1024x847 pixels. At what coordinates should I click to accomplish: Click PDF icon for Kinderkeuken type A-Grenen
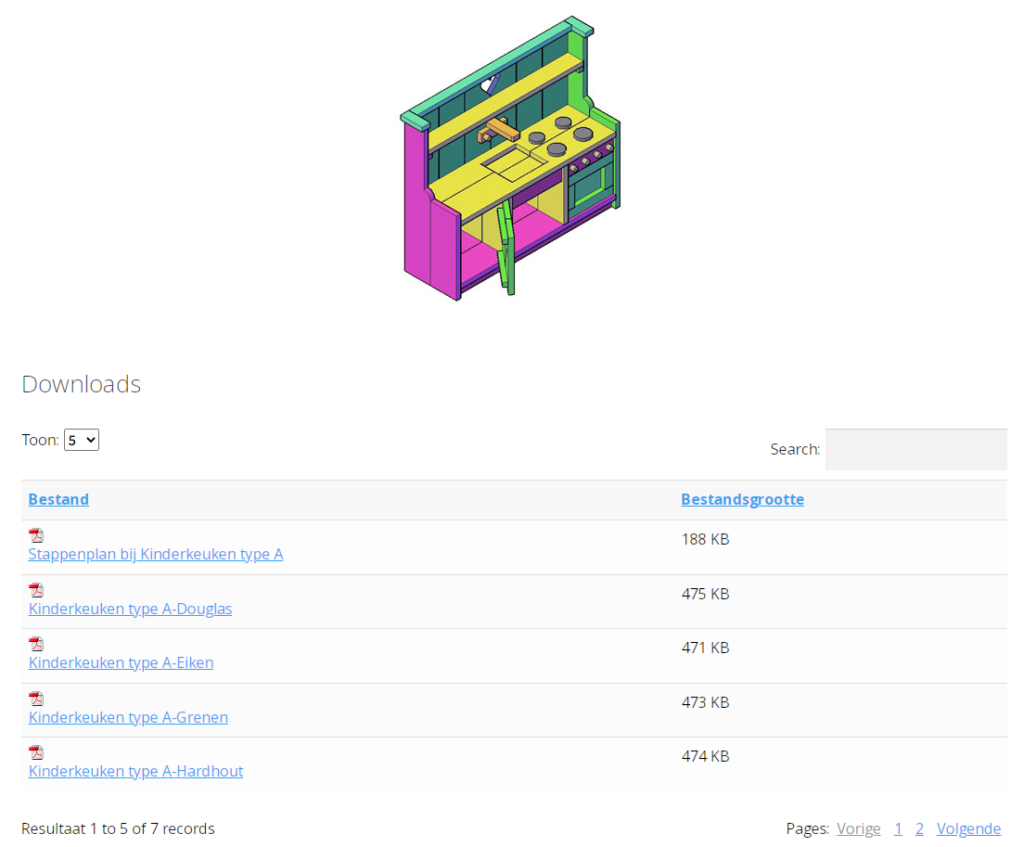36,699
